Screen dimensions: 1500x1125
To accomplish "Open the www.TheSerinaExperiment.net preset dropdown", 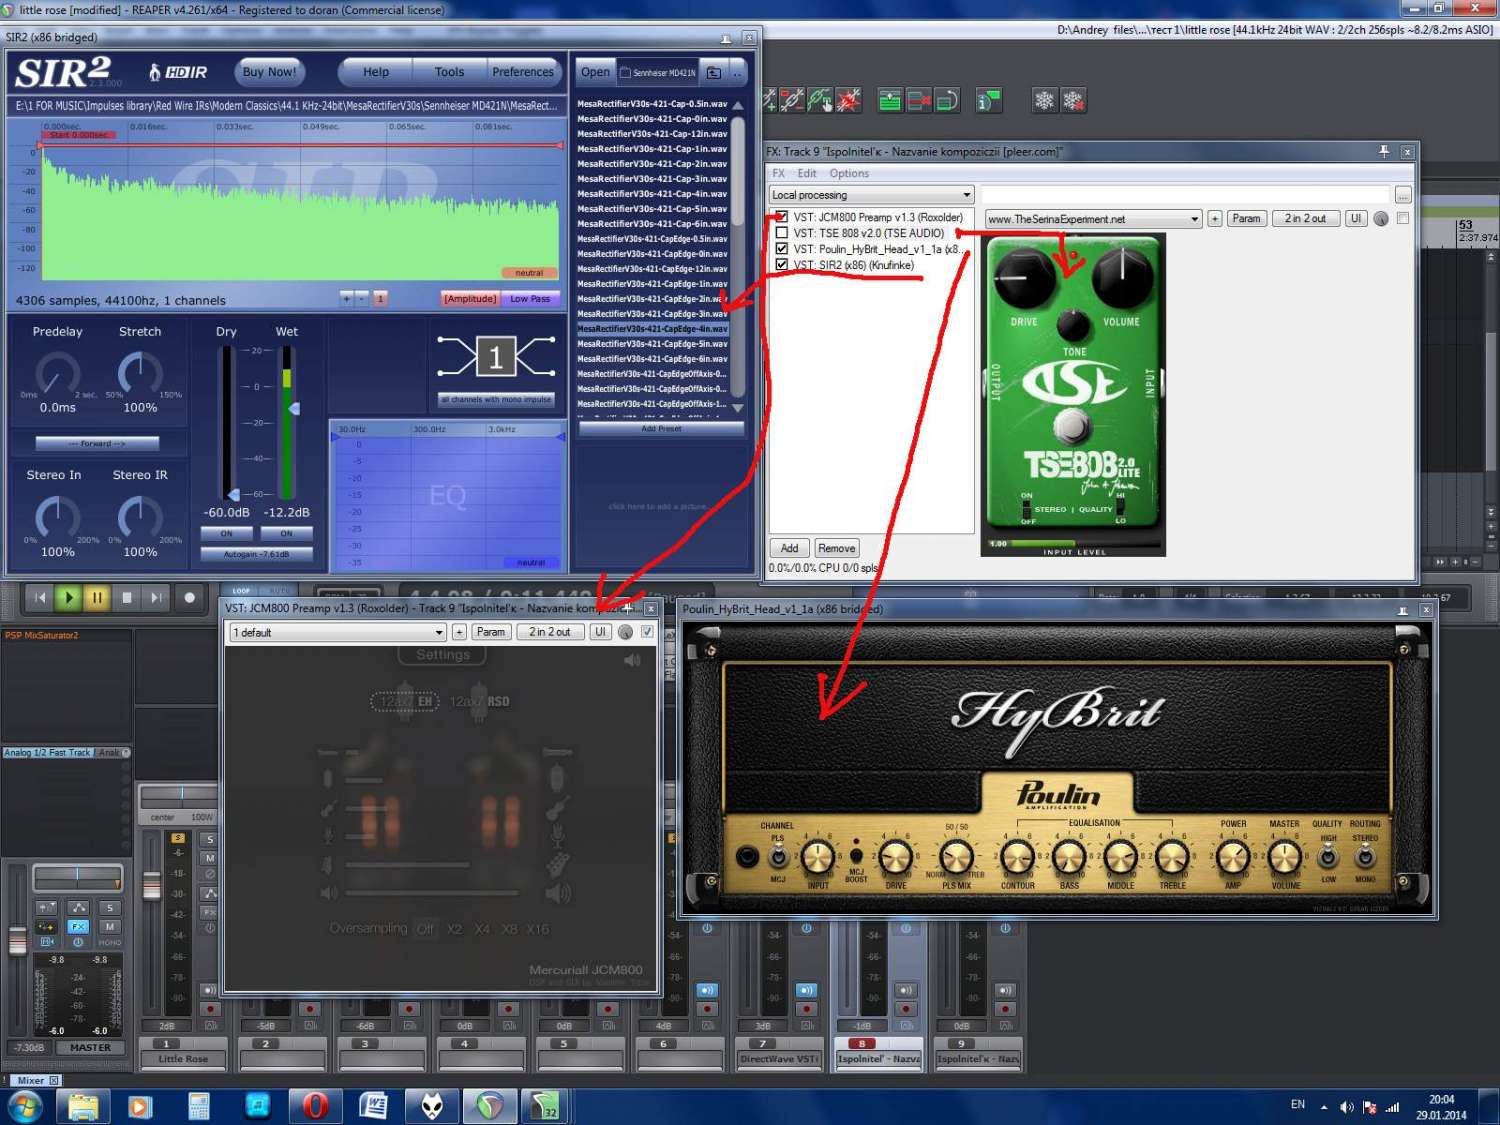I will click(x=1093, y=219).
